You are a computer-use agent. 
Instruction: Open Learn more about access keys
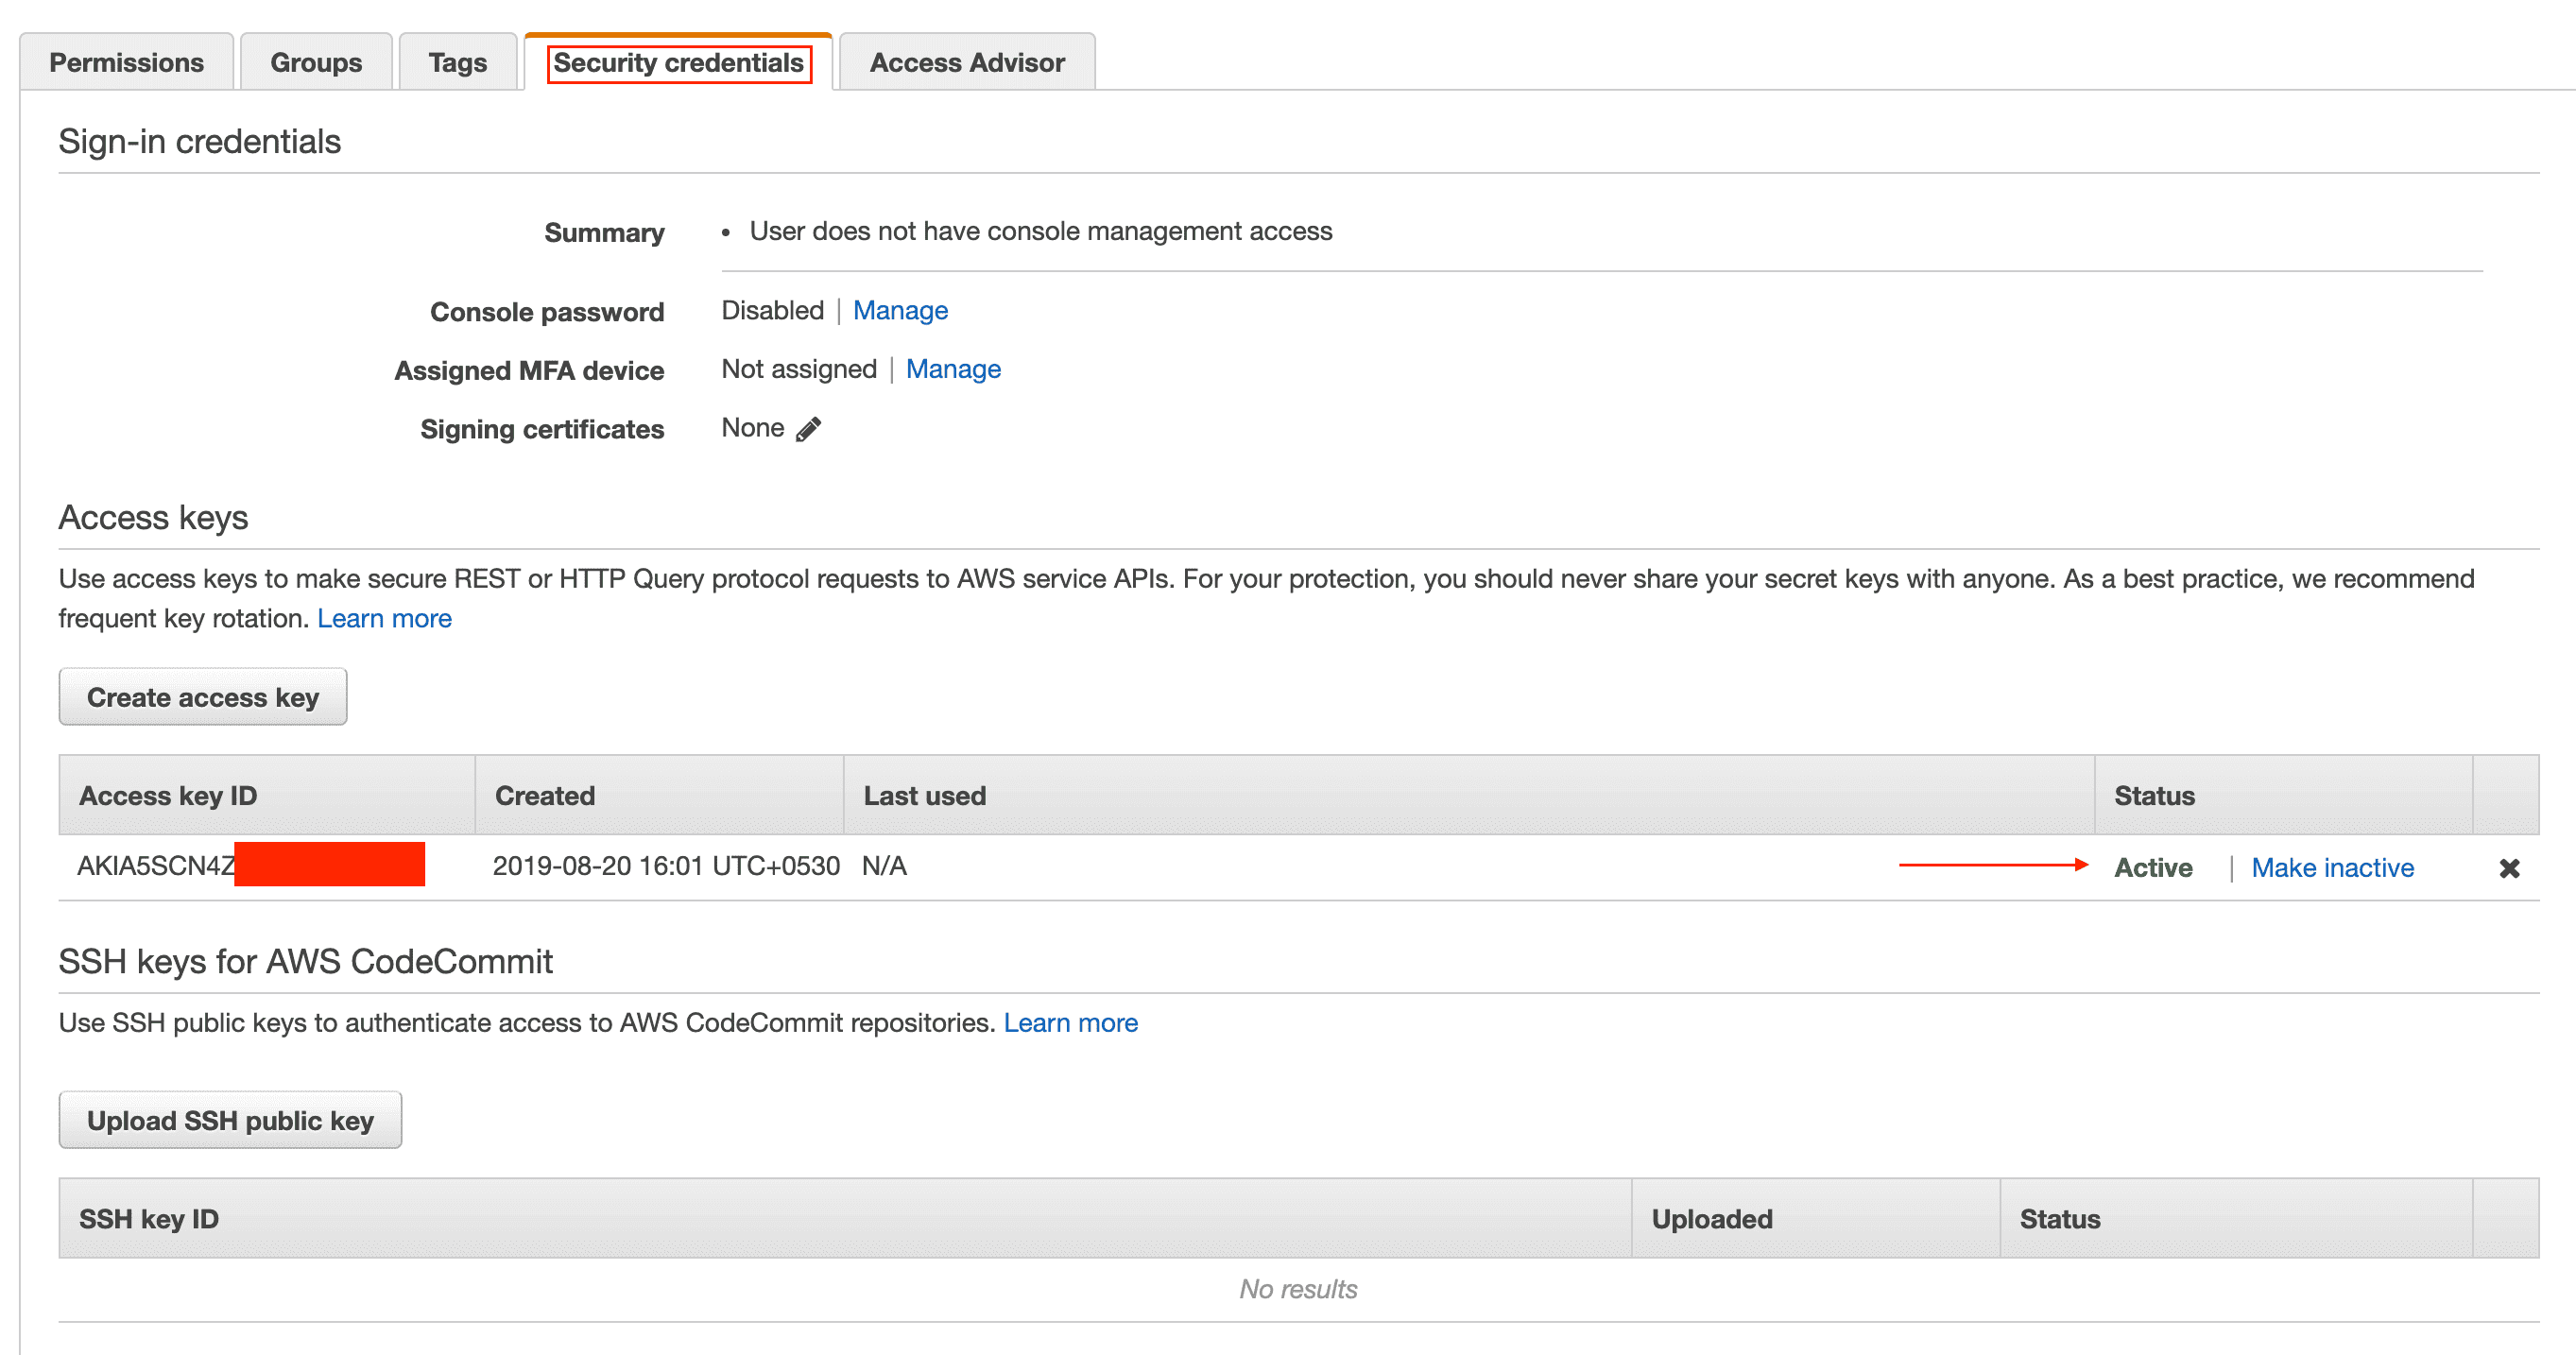tap(384, 618)
